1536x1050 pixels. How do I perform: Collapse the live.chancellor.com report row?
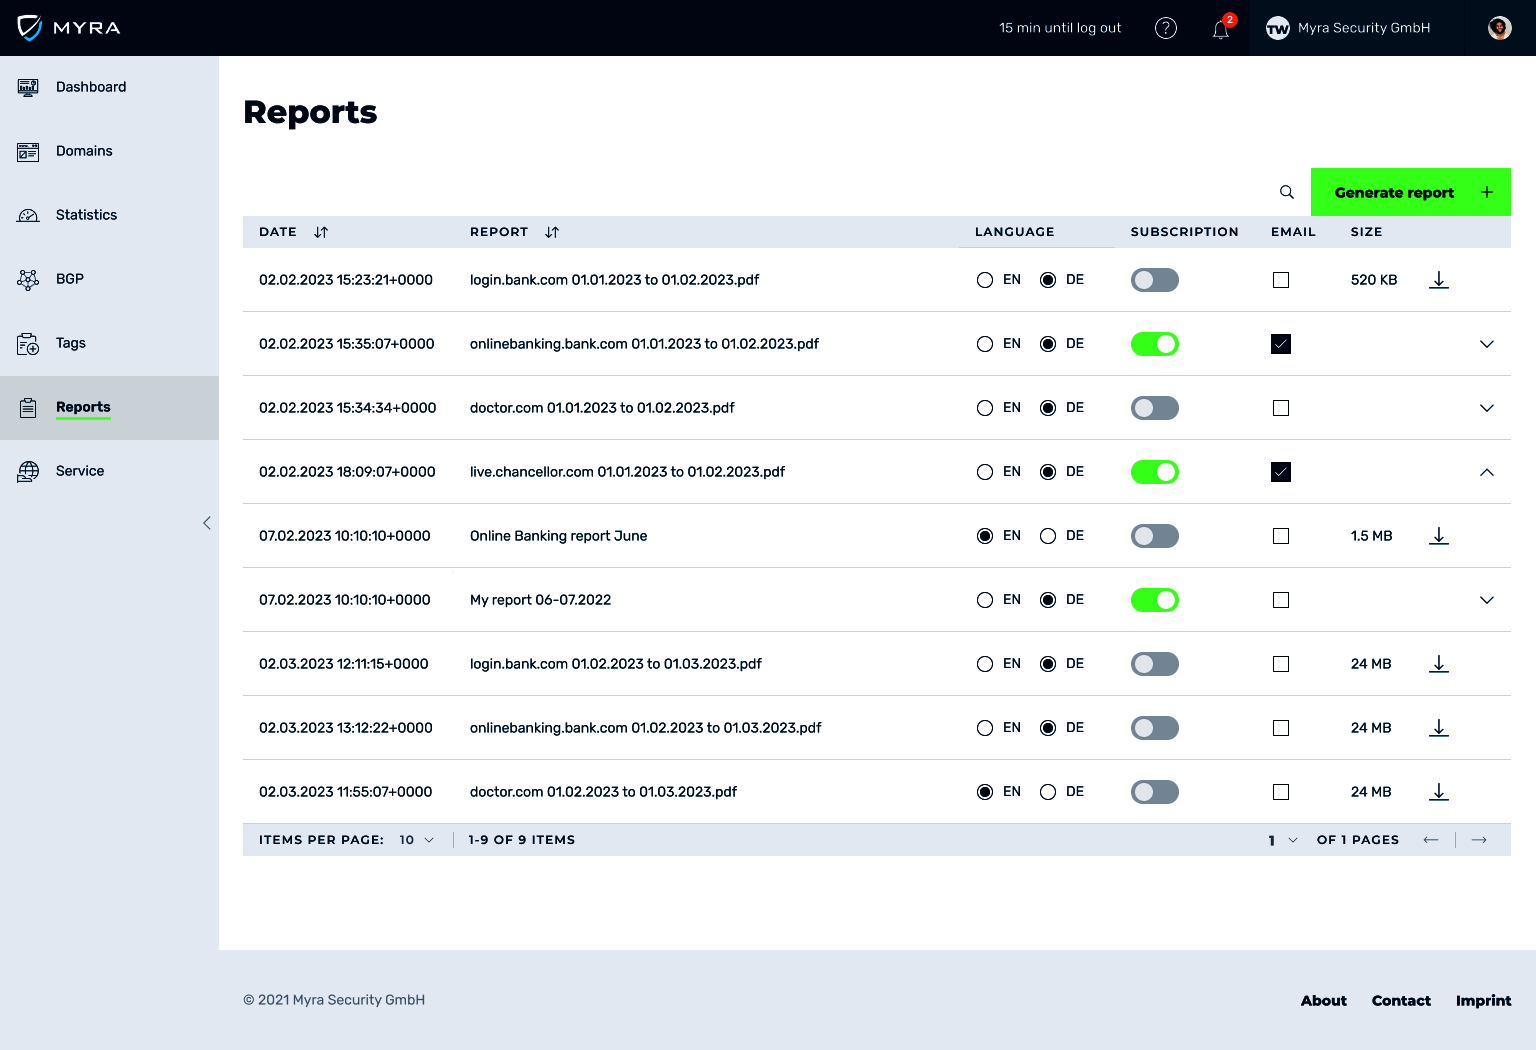click(1487, 471)
